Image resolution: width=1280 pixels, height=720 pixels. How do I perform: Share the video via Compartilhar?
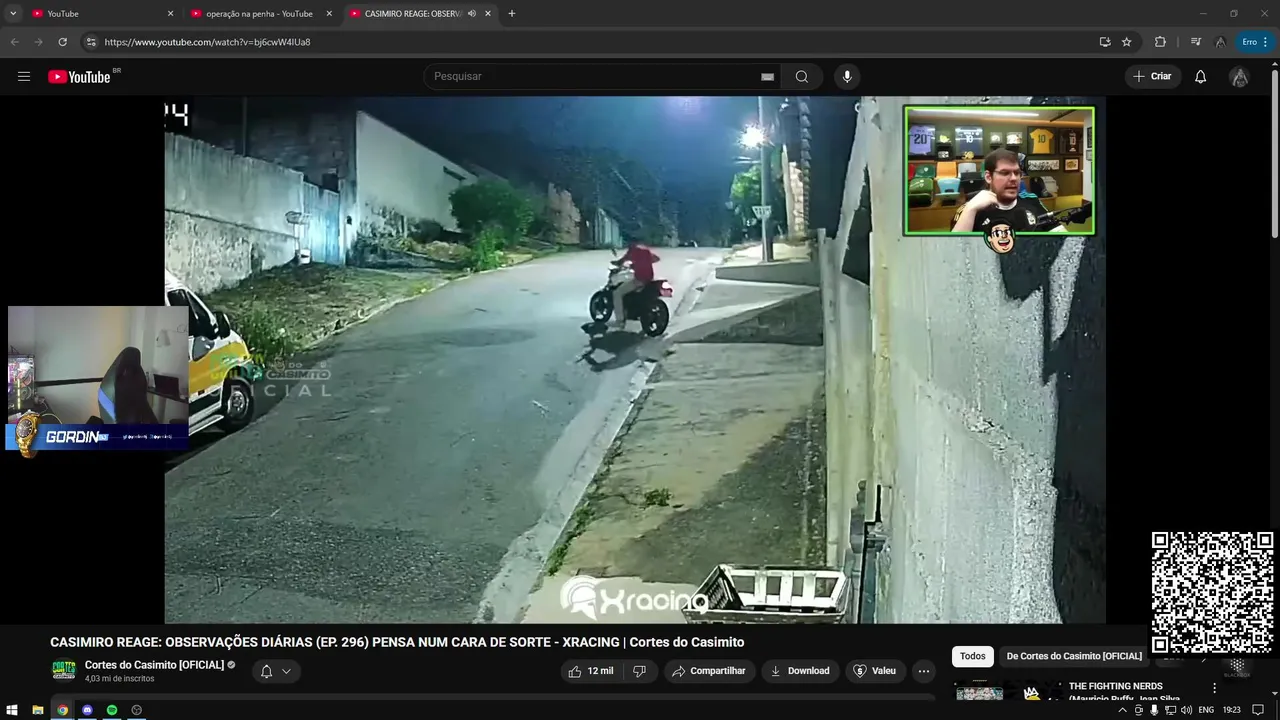point(709,671)
